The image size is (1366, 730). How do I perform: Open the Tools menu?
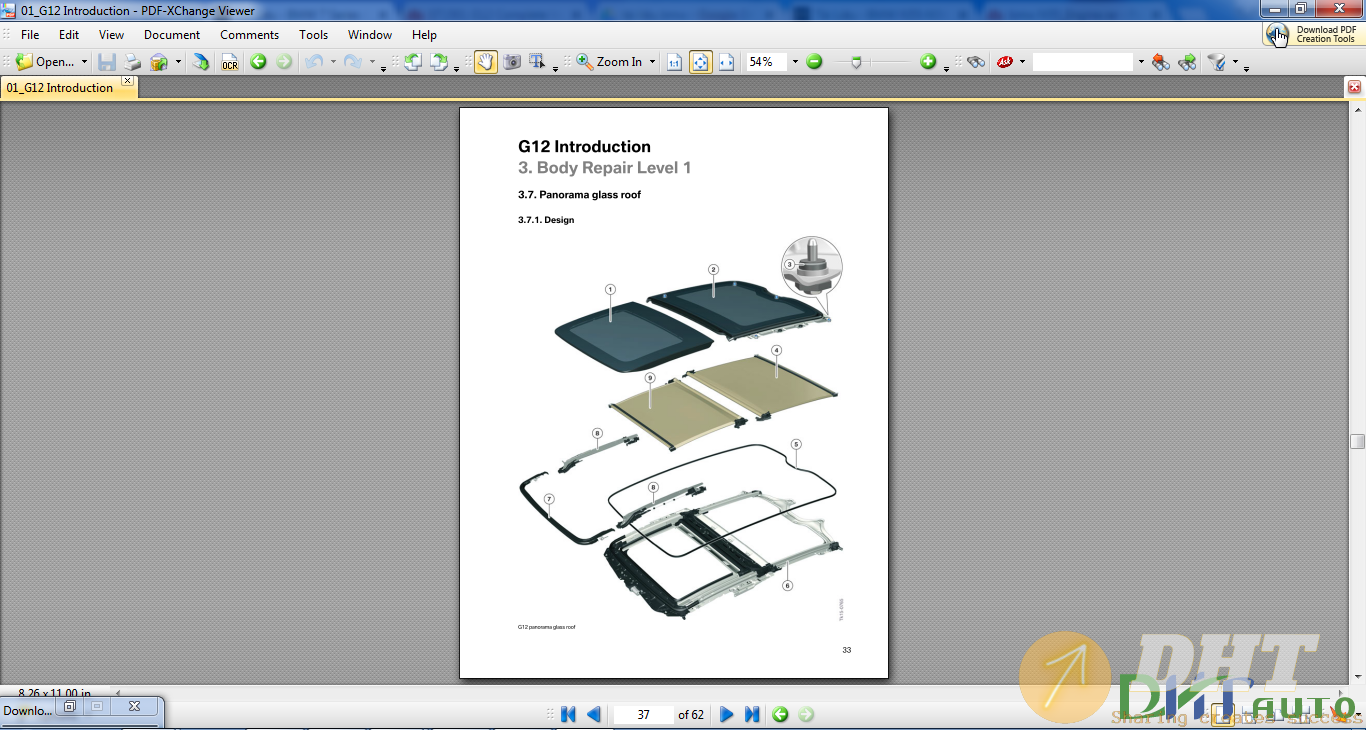click(314, 34)
